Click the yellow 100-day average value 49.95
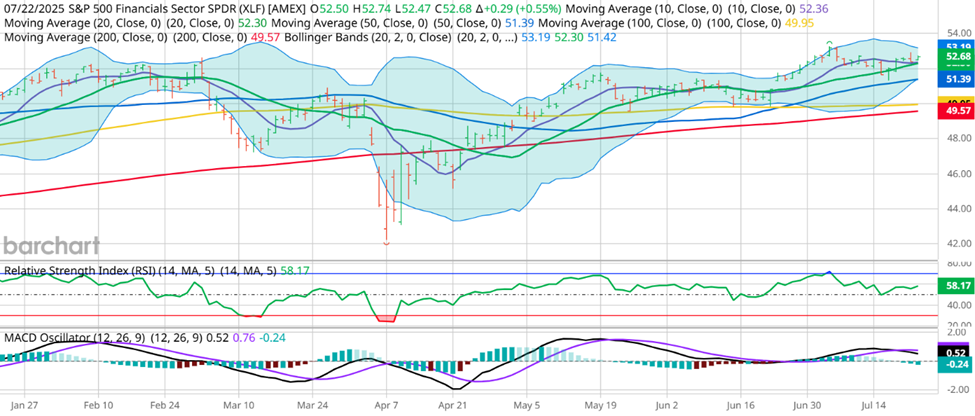975x416 pixels. point(800,22)
